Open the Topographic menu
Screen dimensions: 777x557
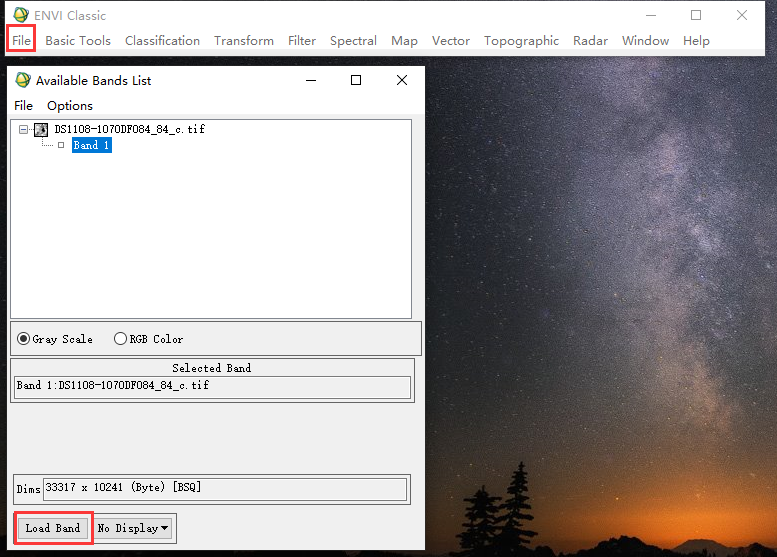tap(521, 41)
